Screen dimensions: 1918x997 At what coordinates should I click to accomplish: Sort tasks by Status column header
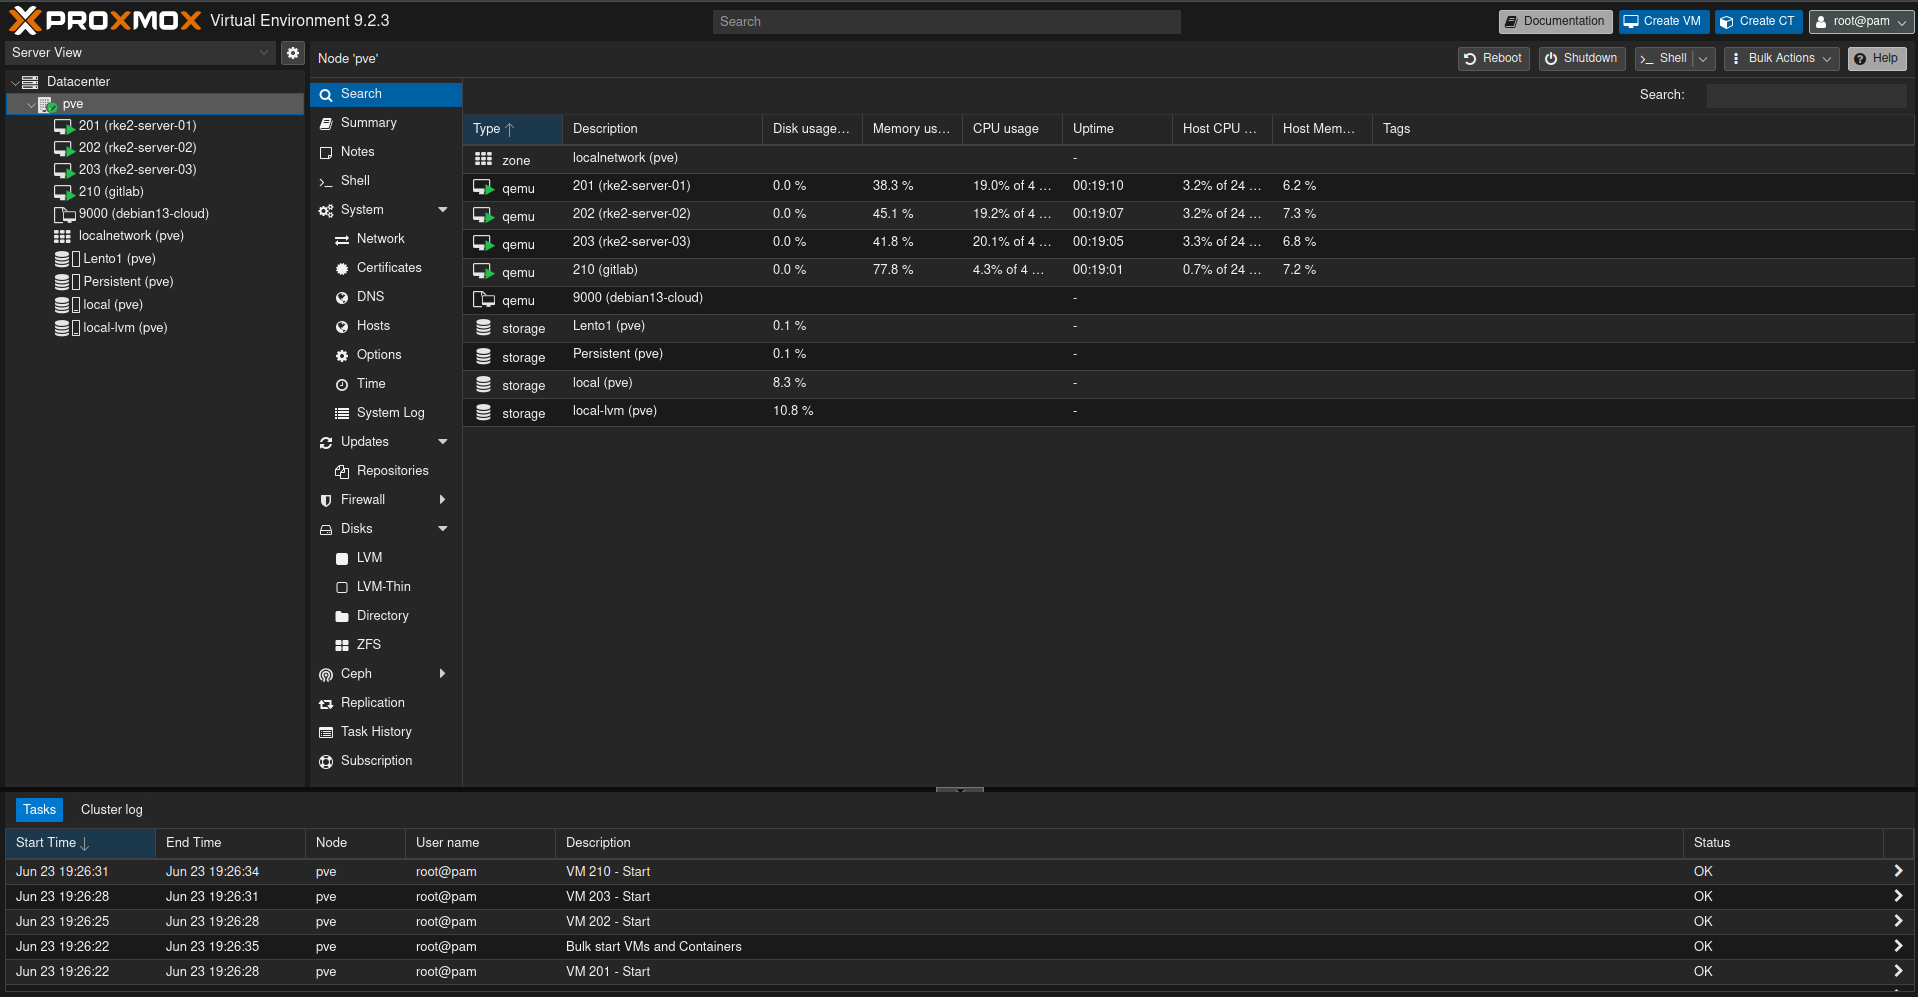coord(1783,843)
